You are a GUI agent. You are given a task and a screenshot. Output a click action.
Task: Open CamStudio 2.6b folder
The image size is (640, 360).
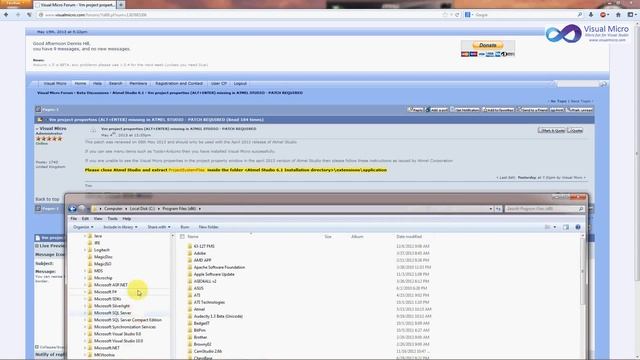(208, 351)
